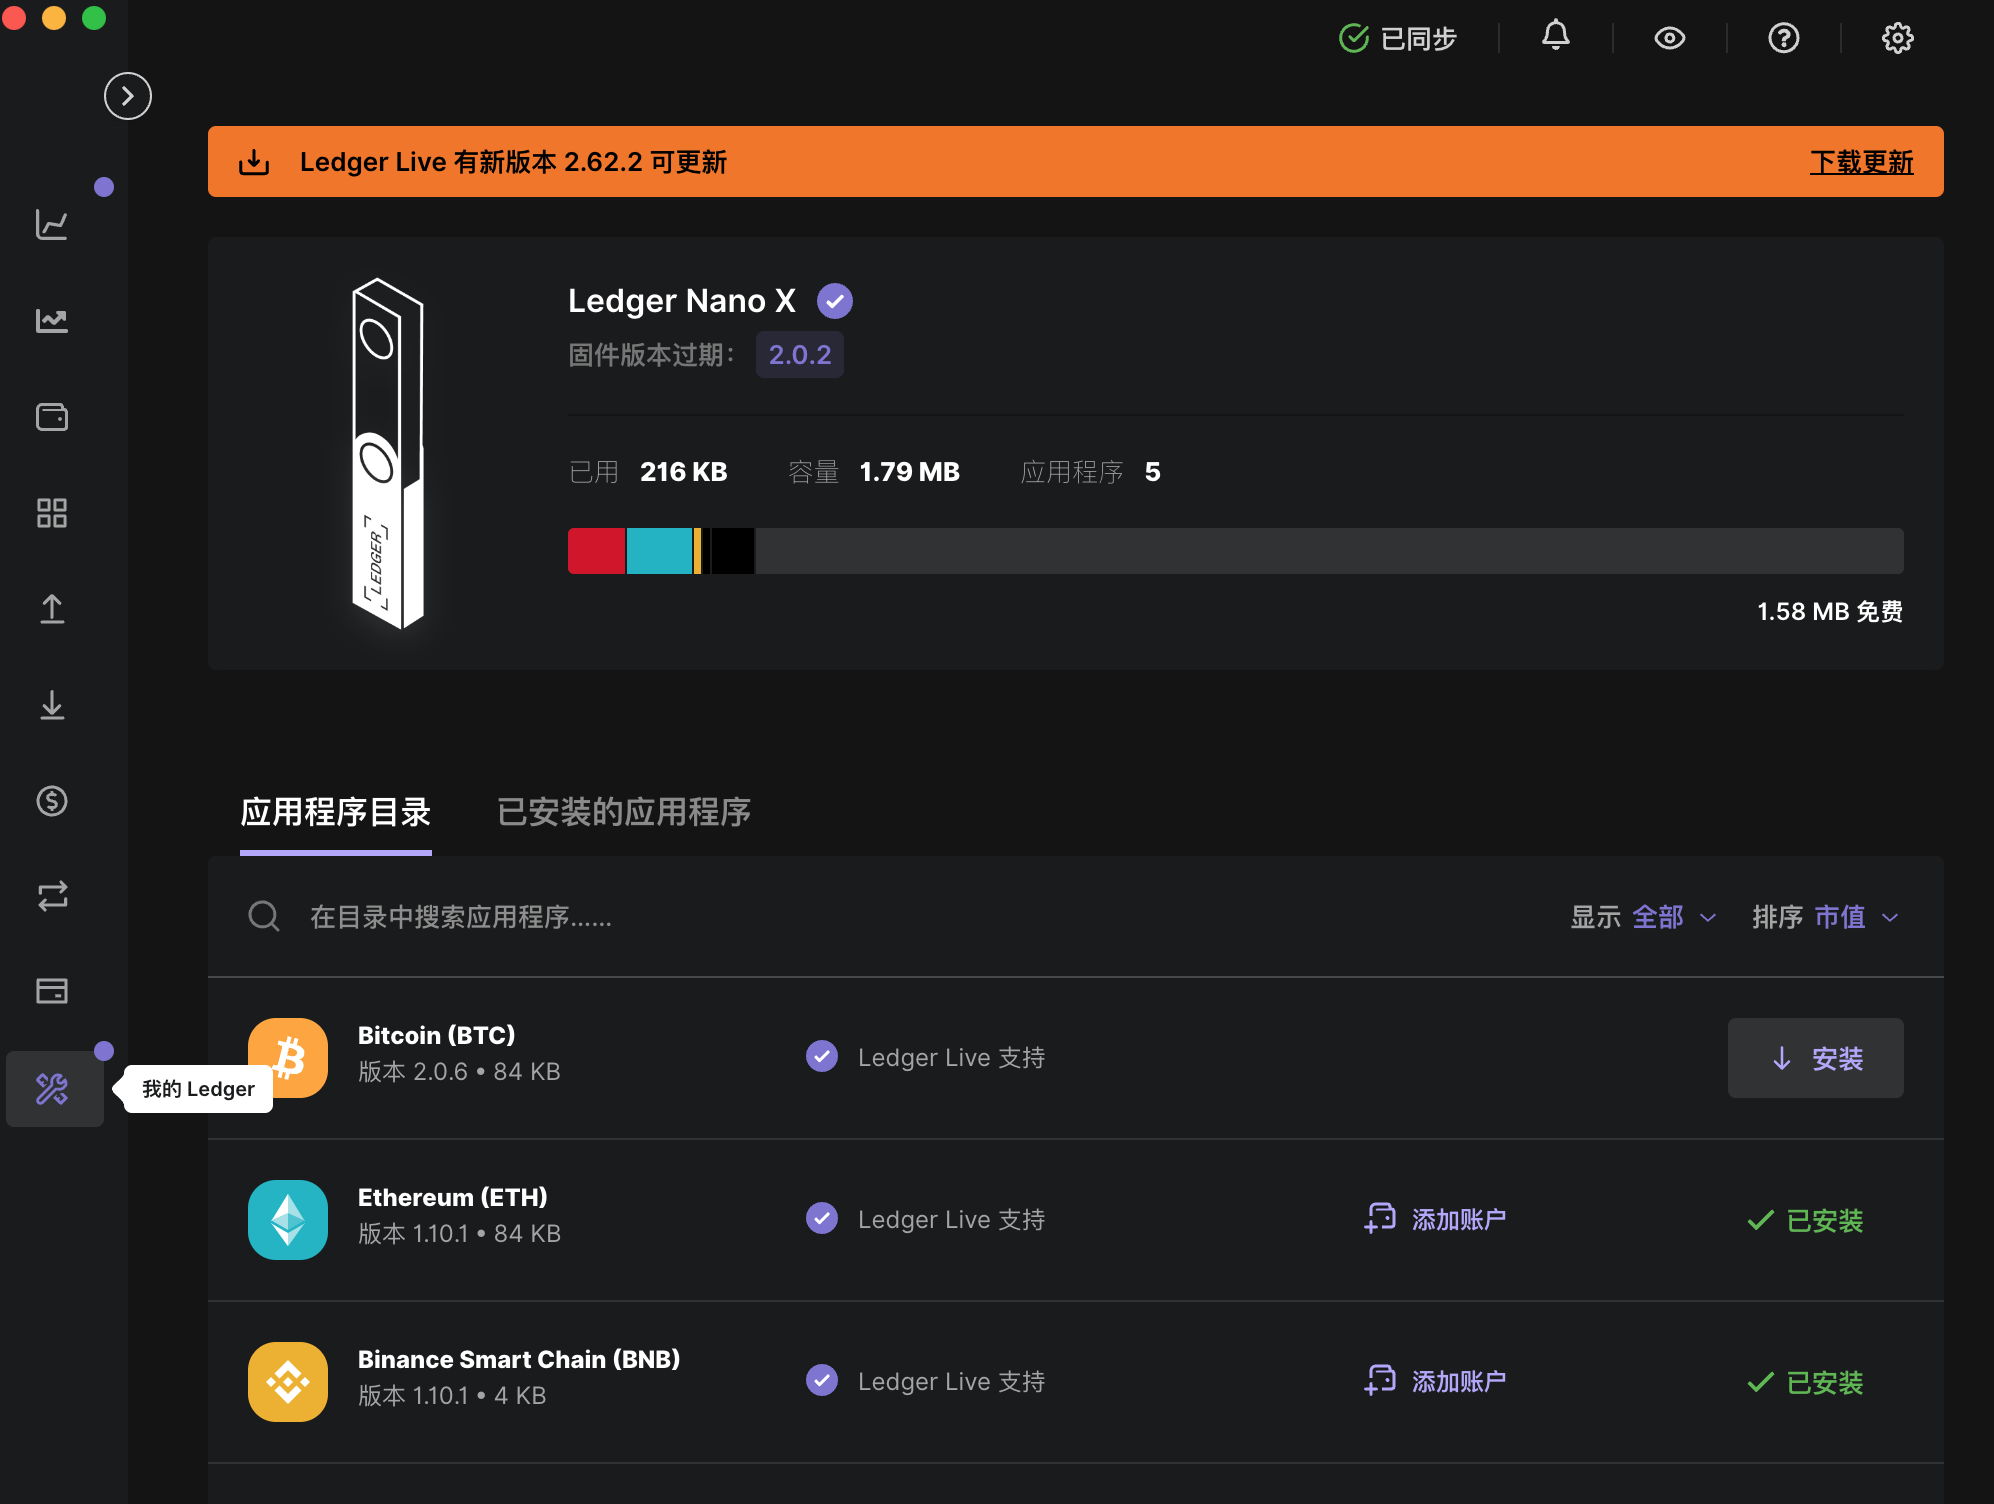Click Bitcoin row Ledger Live support checkmark
1994x1504 pixels.
822,1056
